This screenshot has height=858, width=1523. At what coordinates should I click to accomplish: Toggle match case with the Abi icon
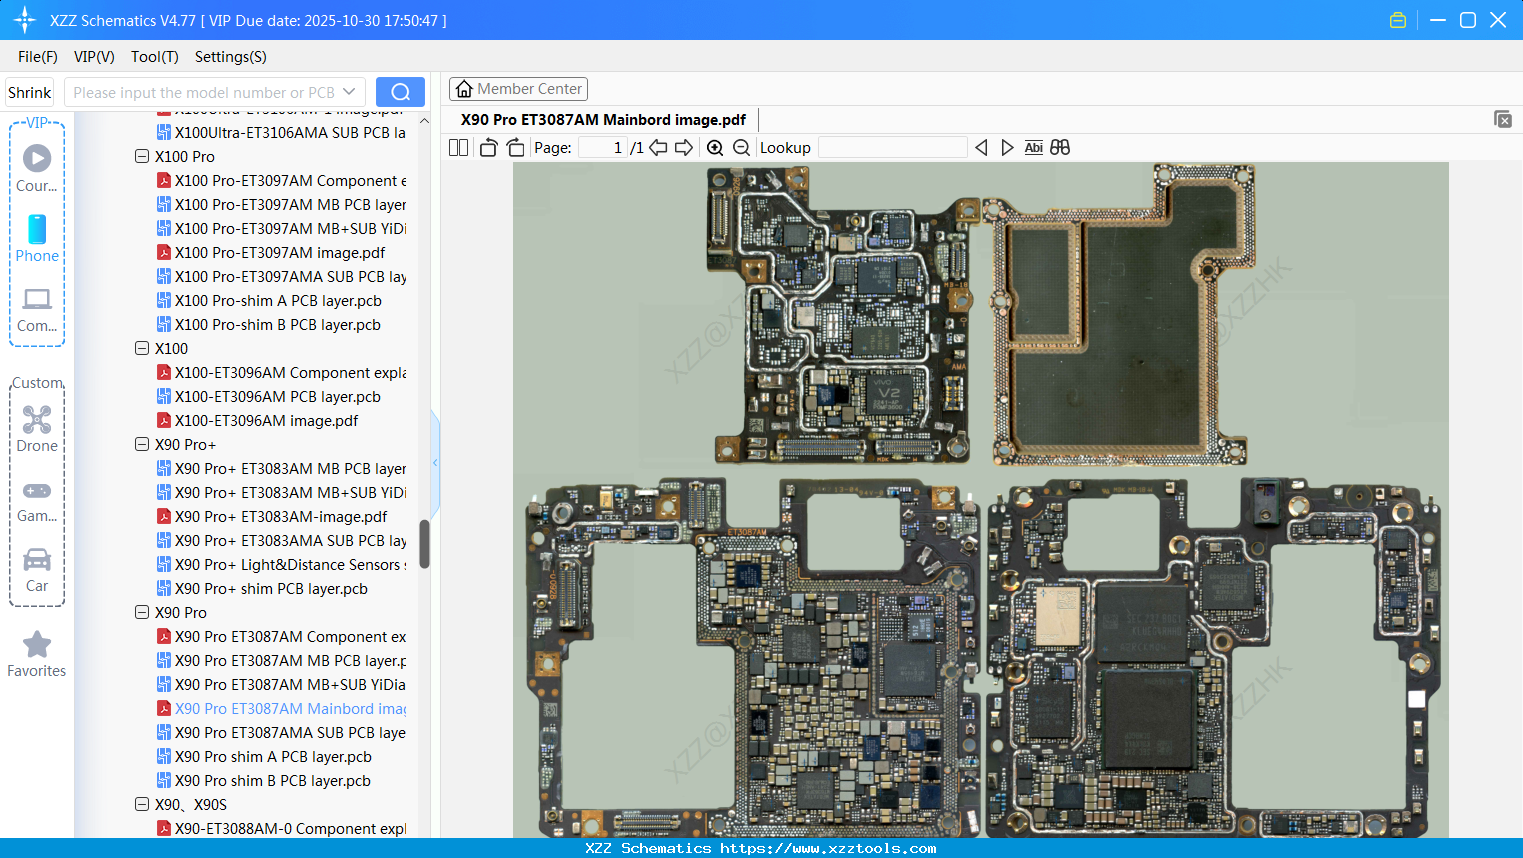point(1033,147)
